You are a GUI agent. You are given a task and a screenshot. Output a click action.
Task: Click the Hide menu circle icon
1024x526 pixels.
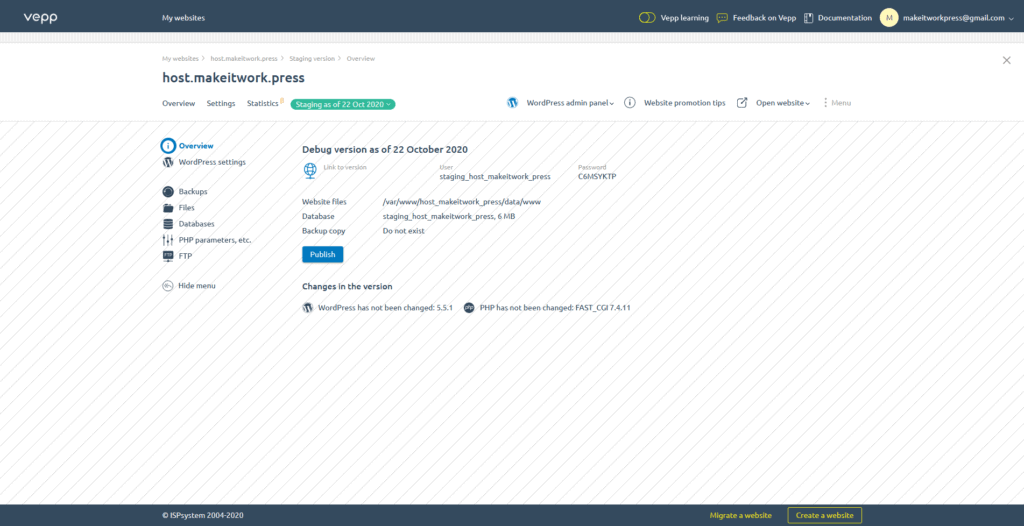click(168, 286)
